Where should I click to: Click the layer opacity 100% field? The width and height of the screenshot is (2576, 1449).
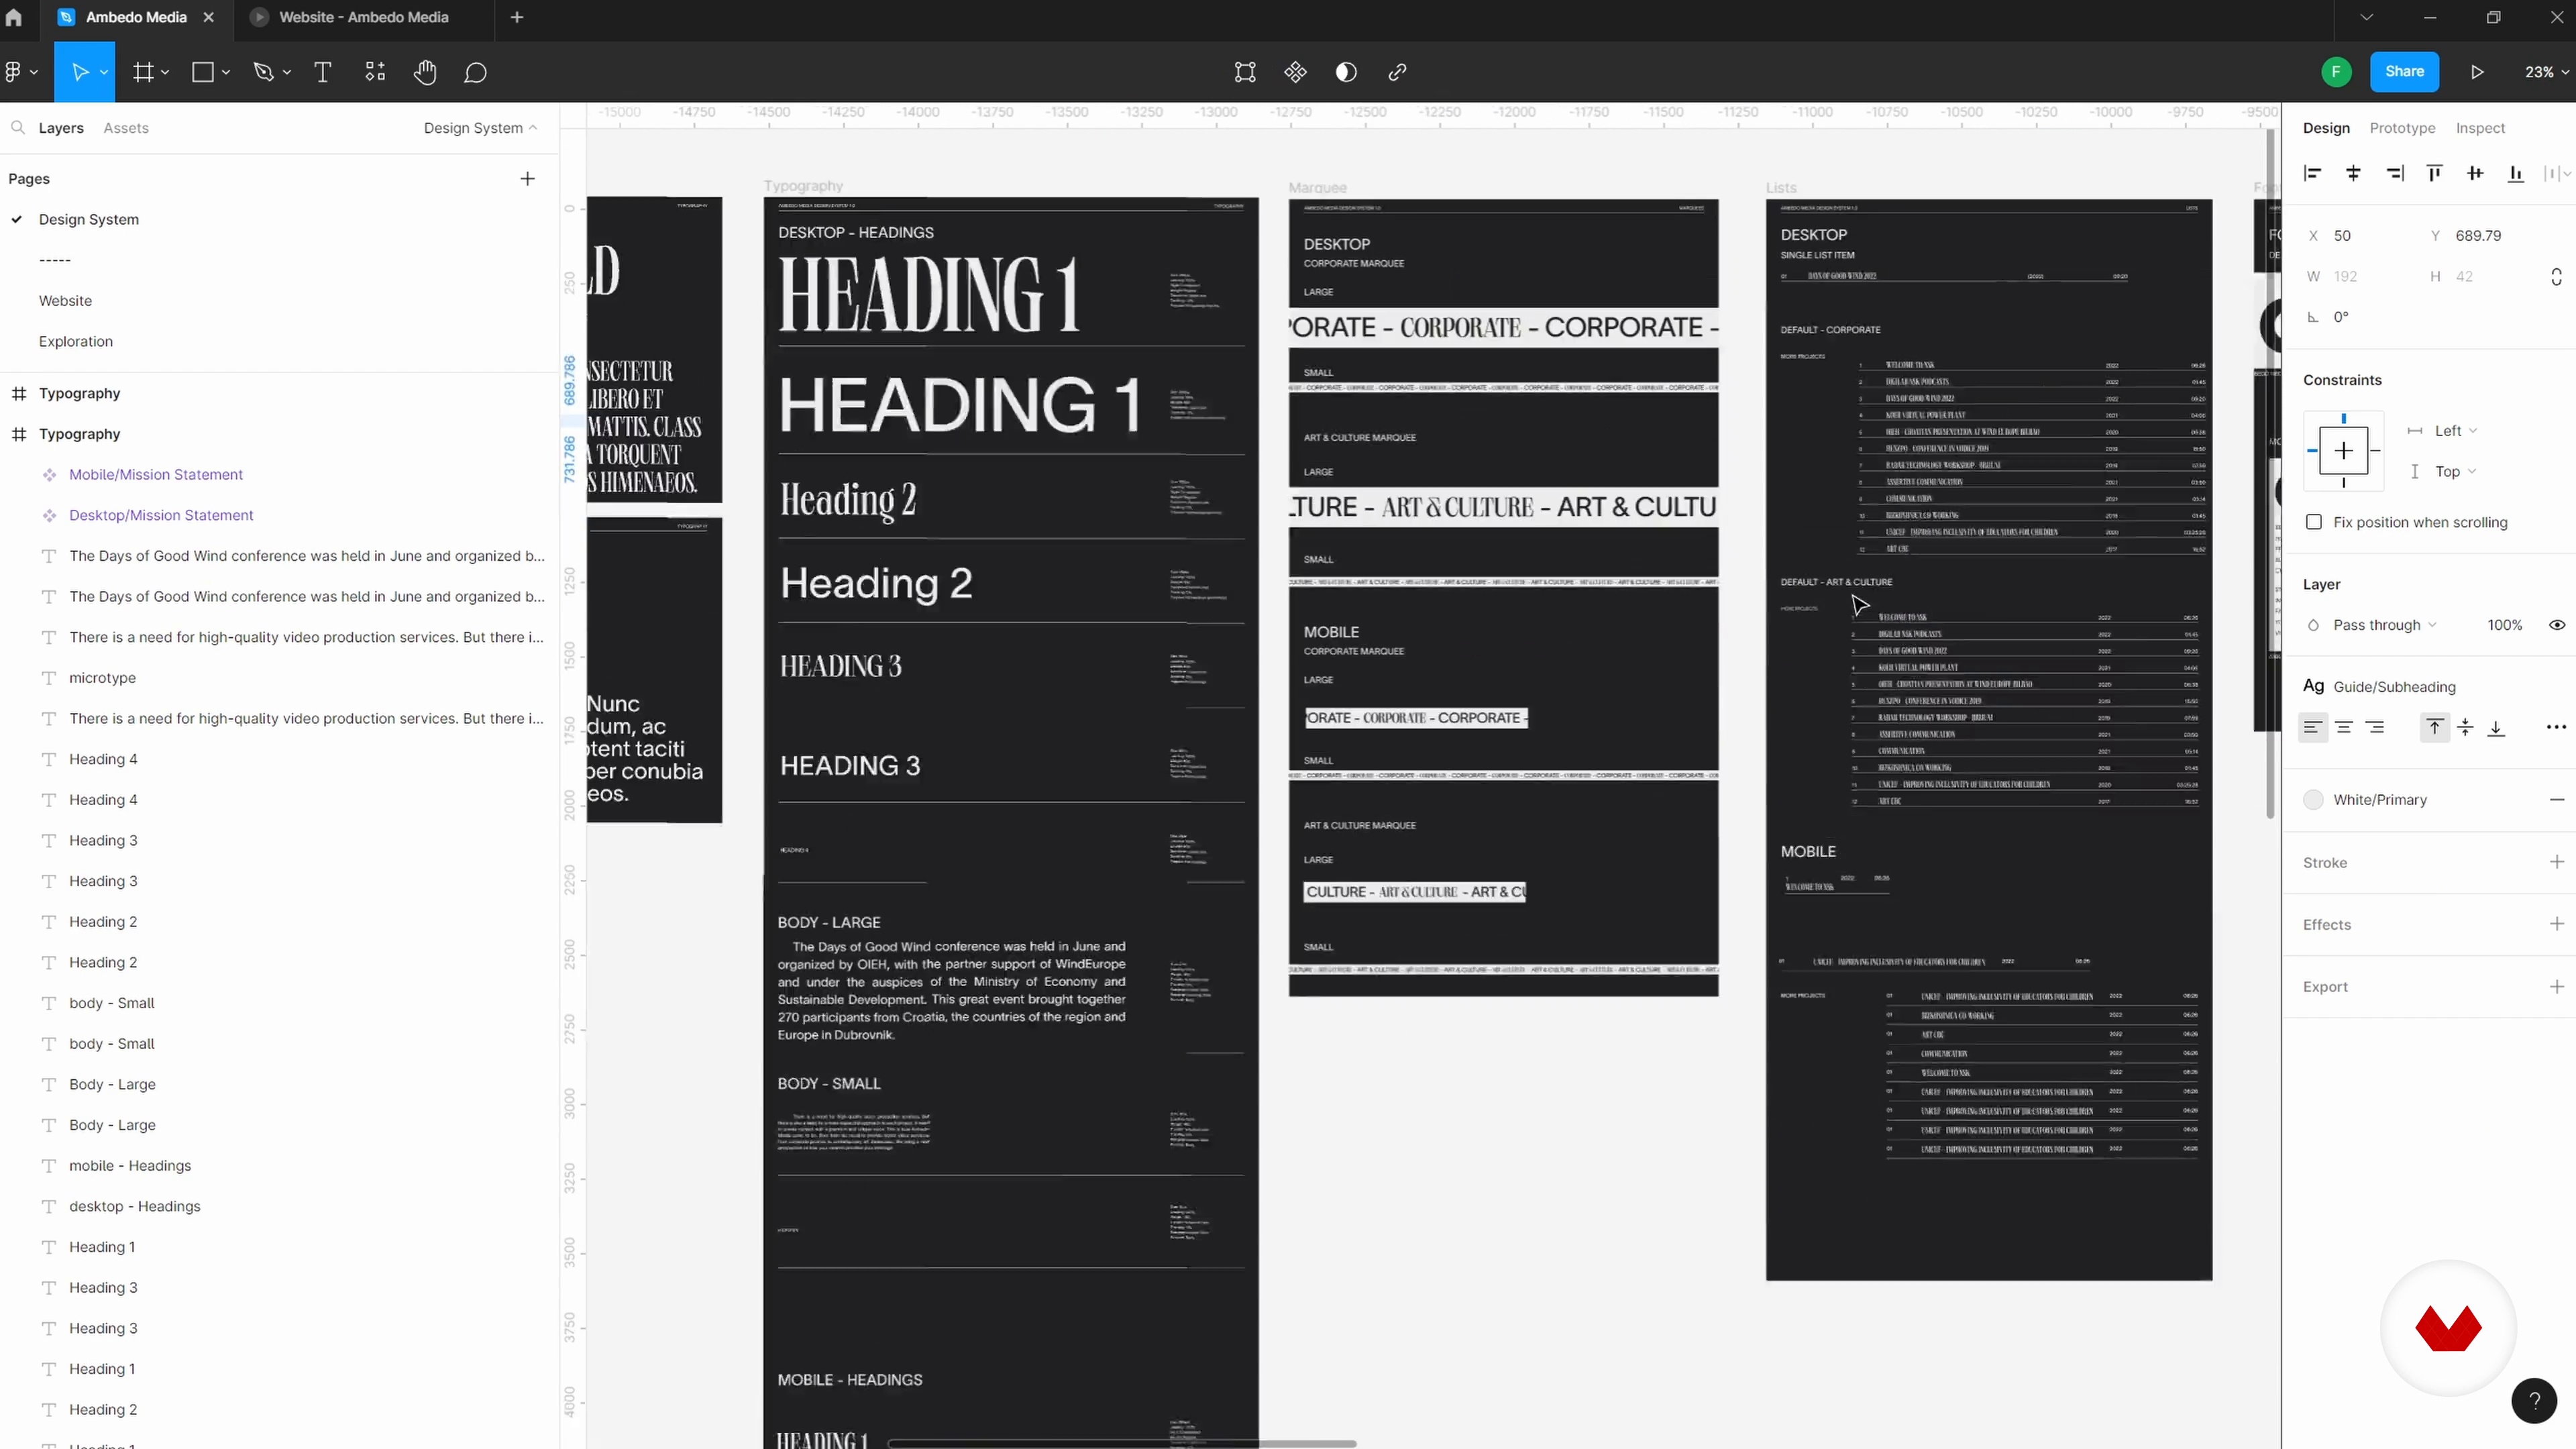click(x=2504, y=625)
